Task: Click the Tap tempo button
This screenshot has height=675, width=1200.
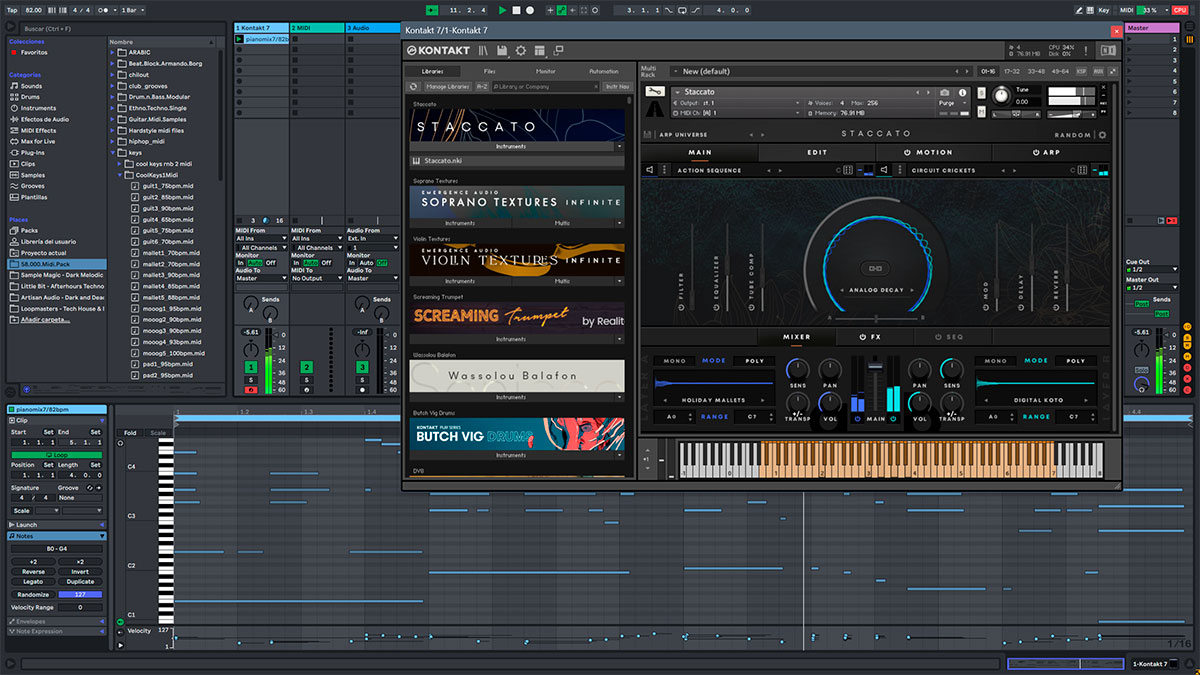Action: 11,10
